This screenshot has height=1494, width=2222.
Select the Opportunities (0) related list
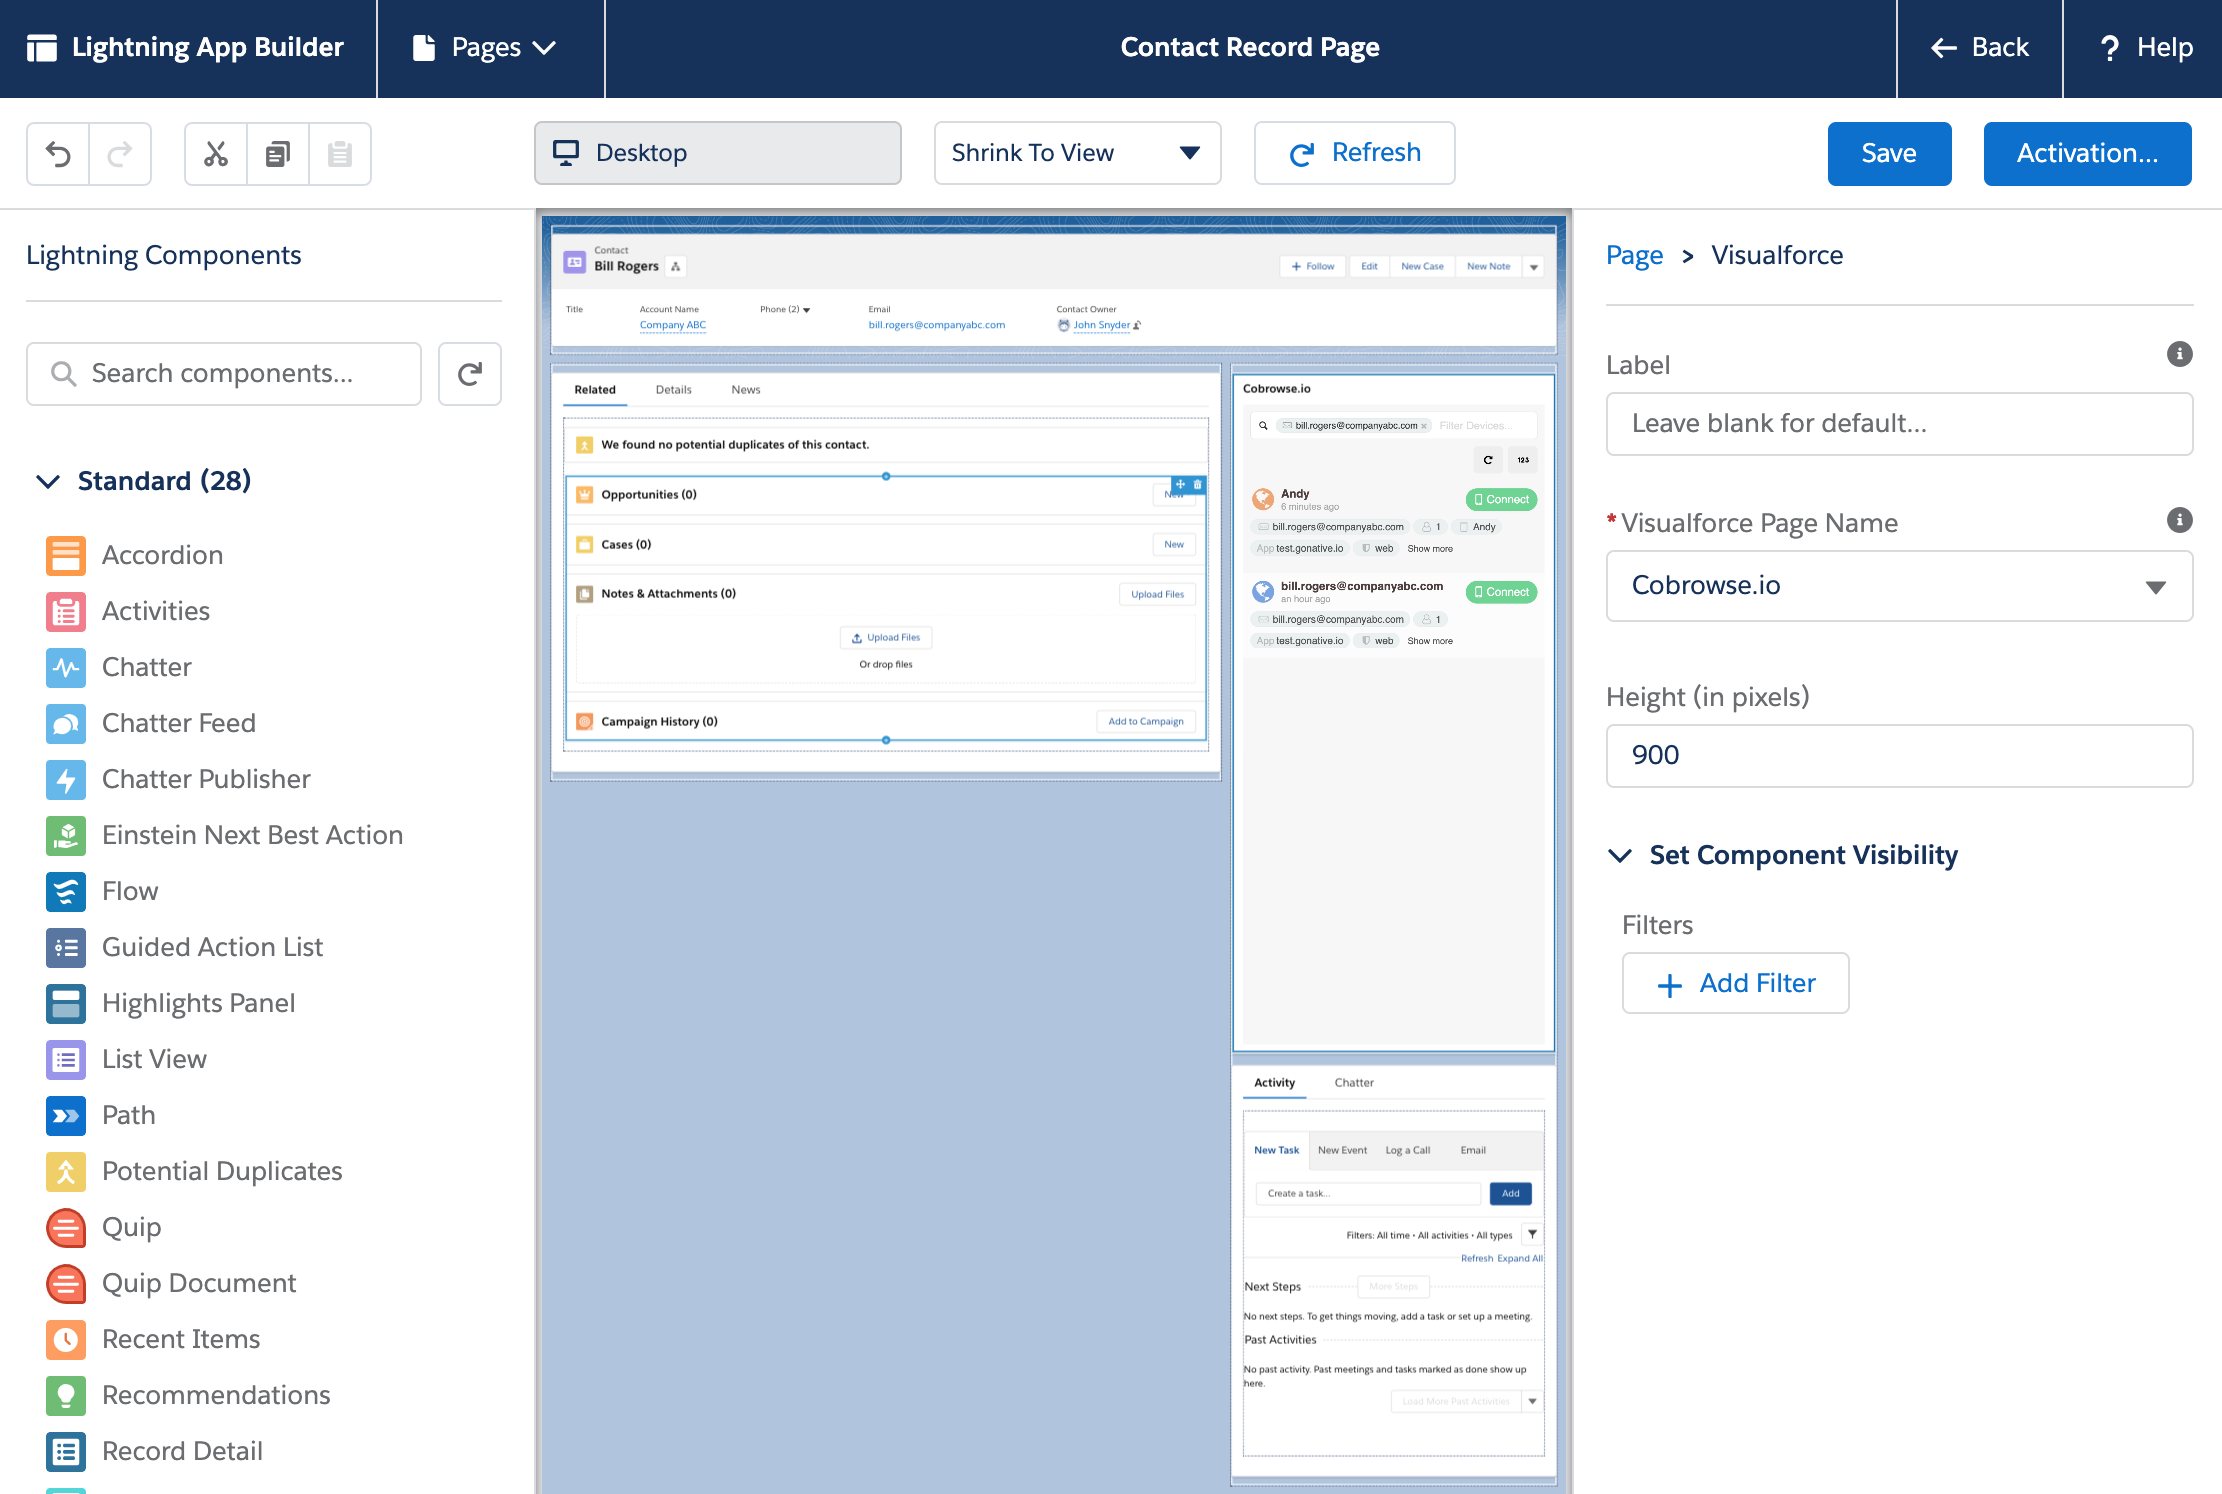point(649,495)
